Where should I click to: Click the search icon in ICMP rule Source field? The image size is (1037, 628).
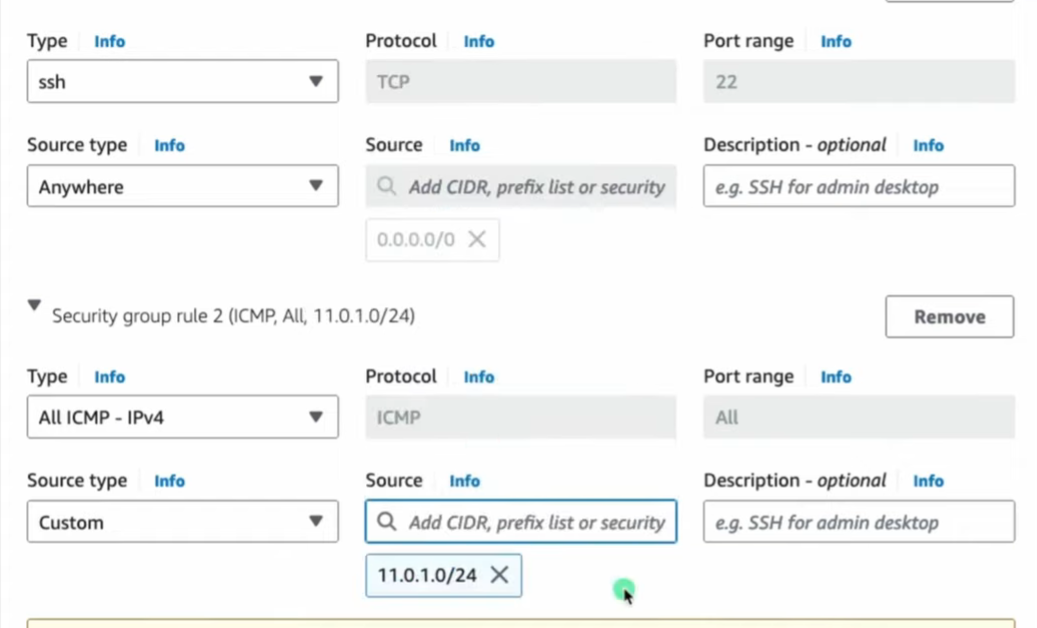387,522
